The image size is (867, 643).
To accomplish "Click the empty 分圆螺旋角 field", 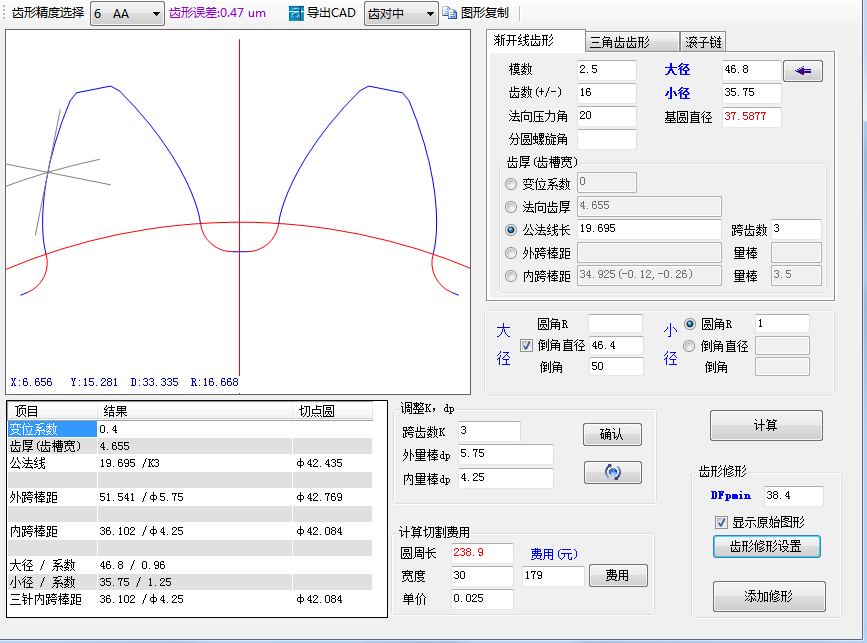I will (607, 139).
